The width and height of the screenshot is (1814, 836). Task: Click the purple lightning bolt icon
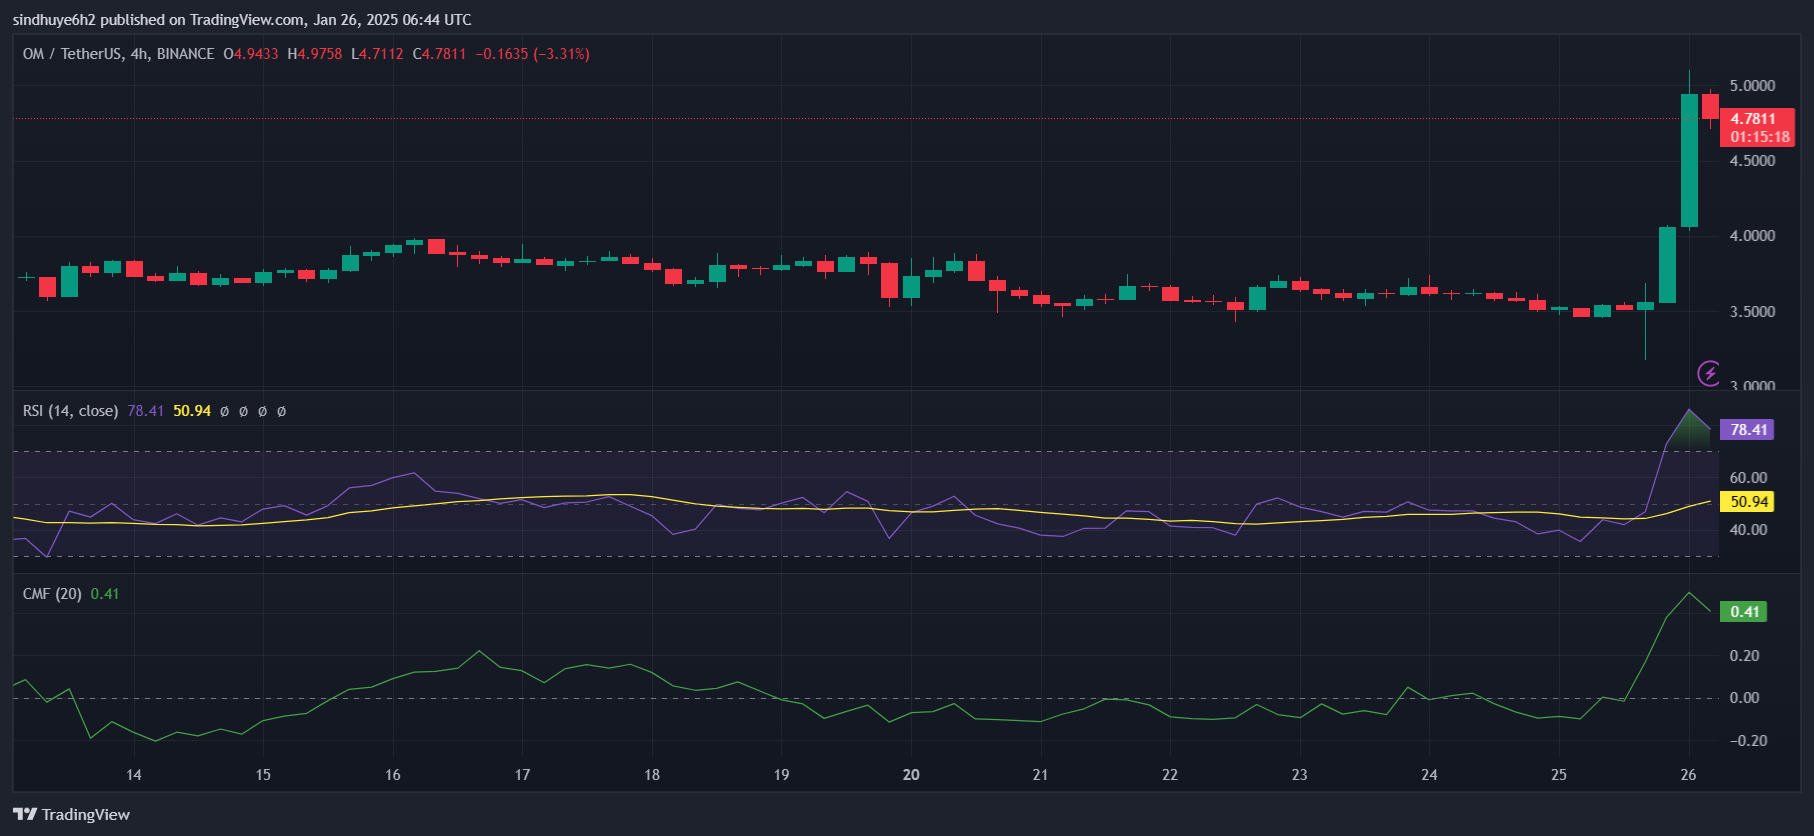[x=1709, y=373]
